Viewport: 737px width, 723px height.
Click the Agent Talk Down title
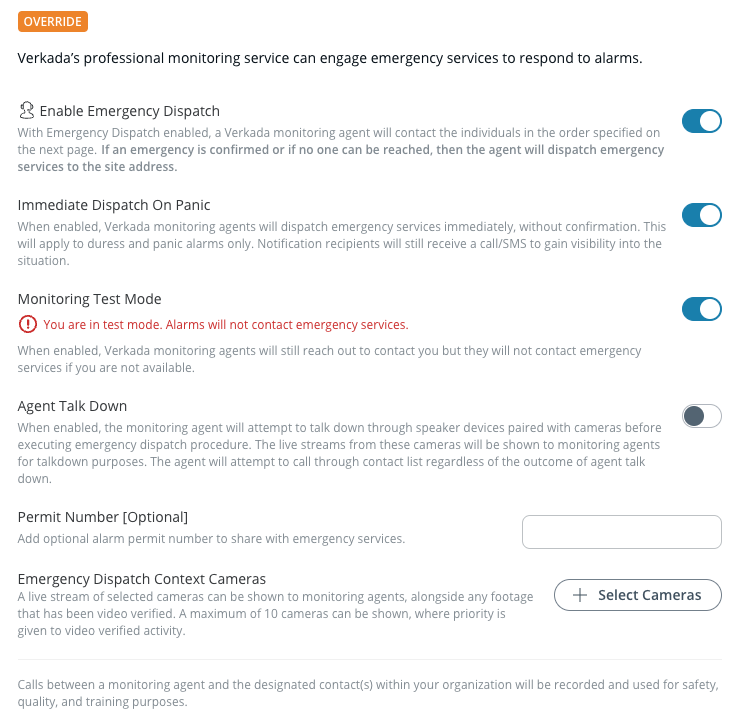click(72, 406)
